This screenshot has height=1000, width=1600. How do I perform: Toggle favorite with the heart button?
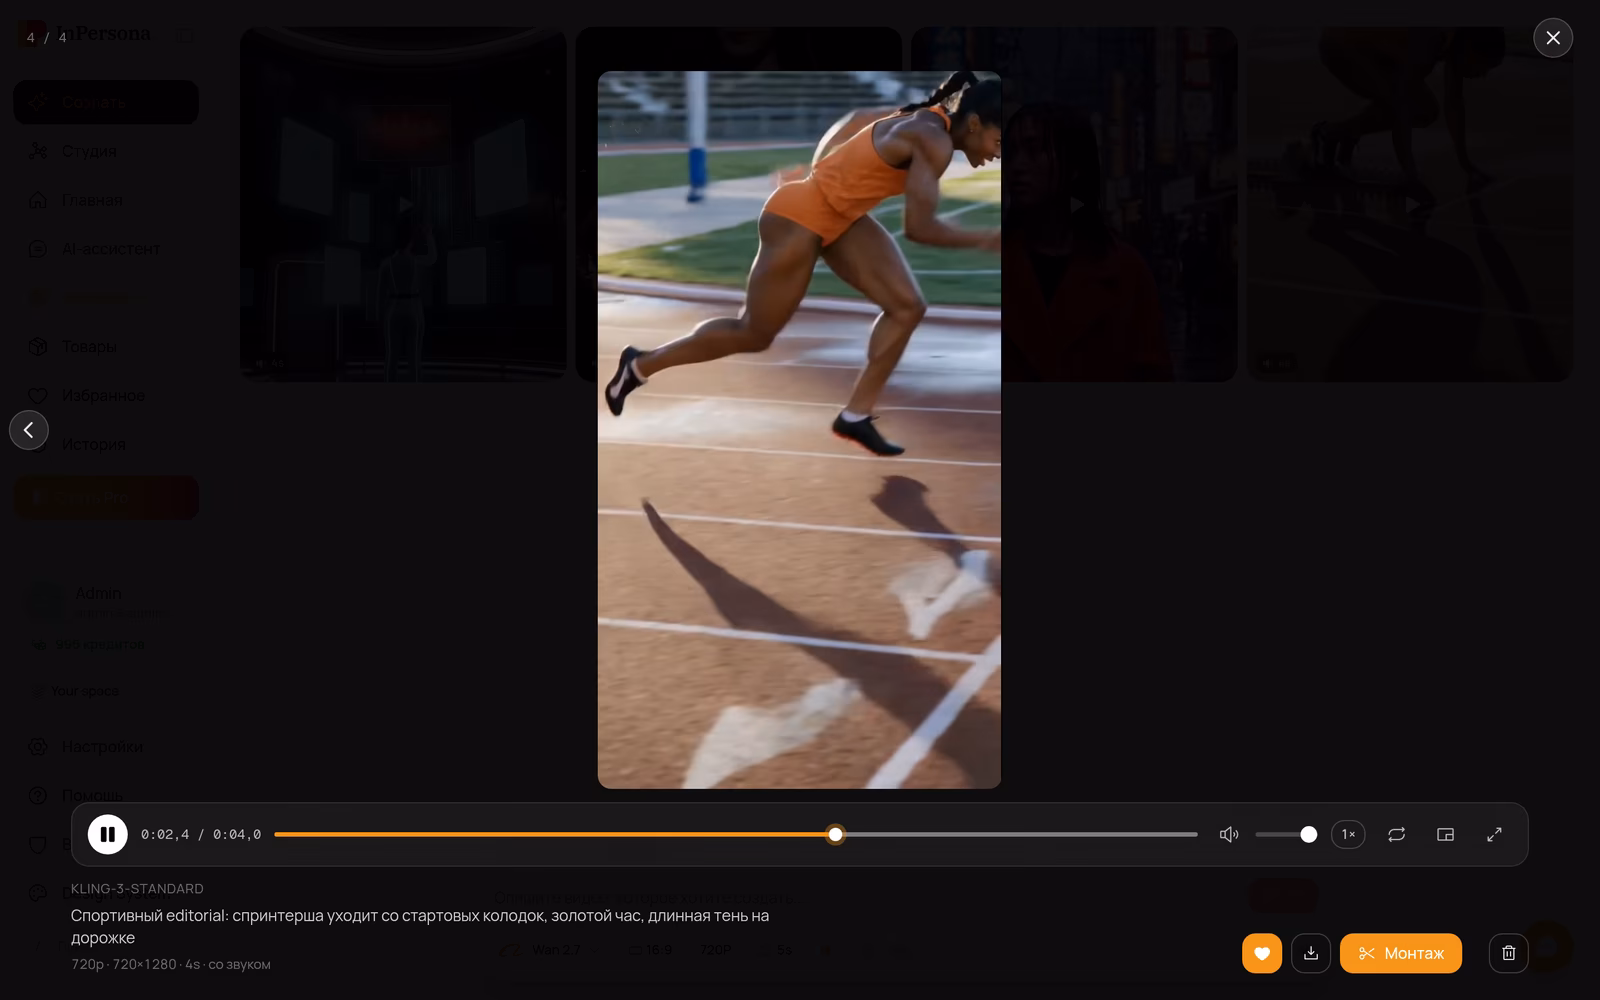(1262, 953)
